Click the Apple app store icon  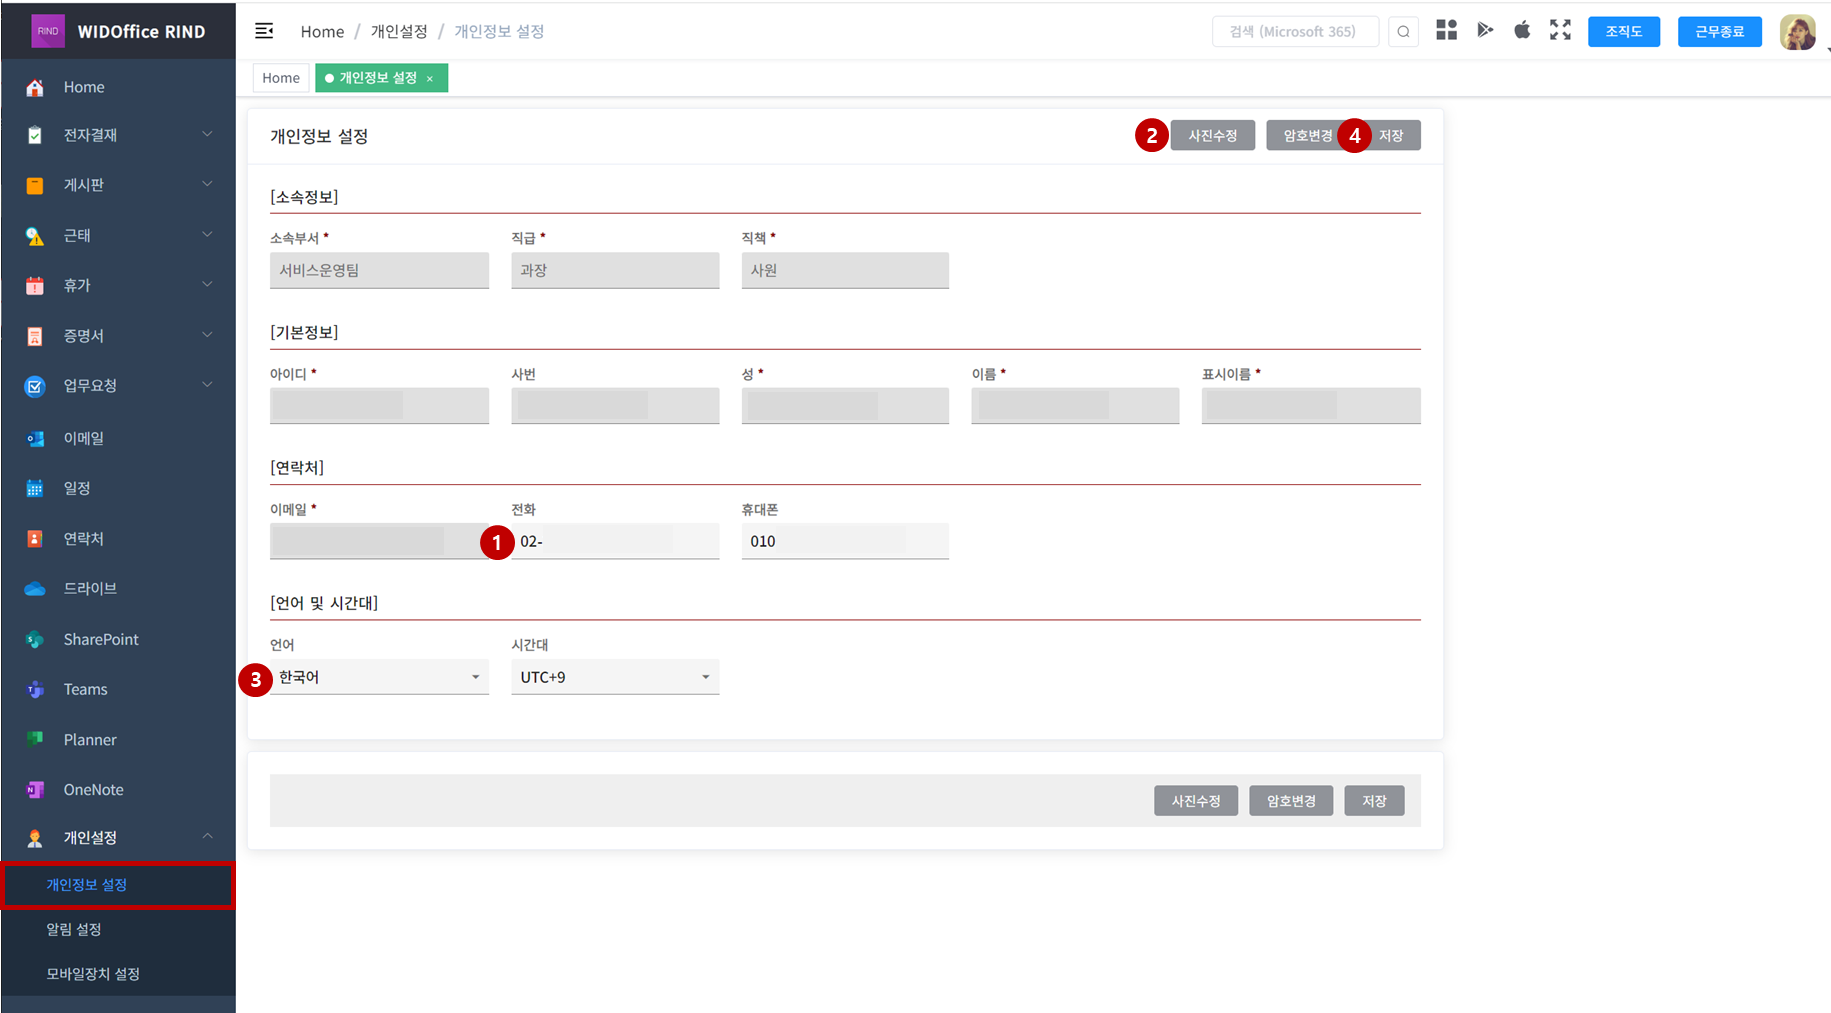click(1522, 30)
